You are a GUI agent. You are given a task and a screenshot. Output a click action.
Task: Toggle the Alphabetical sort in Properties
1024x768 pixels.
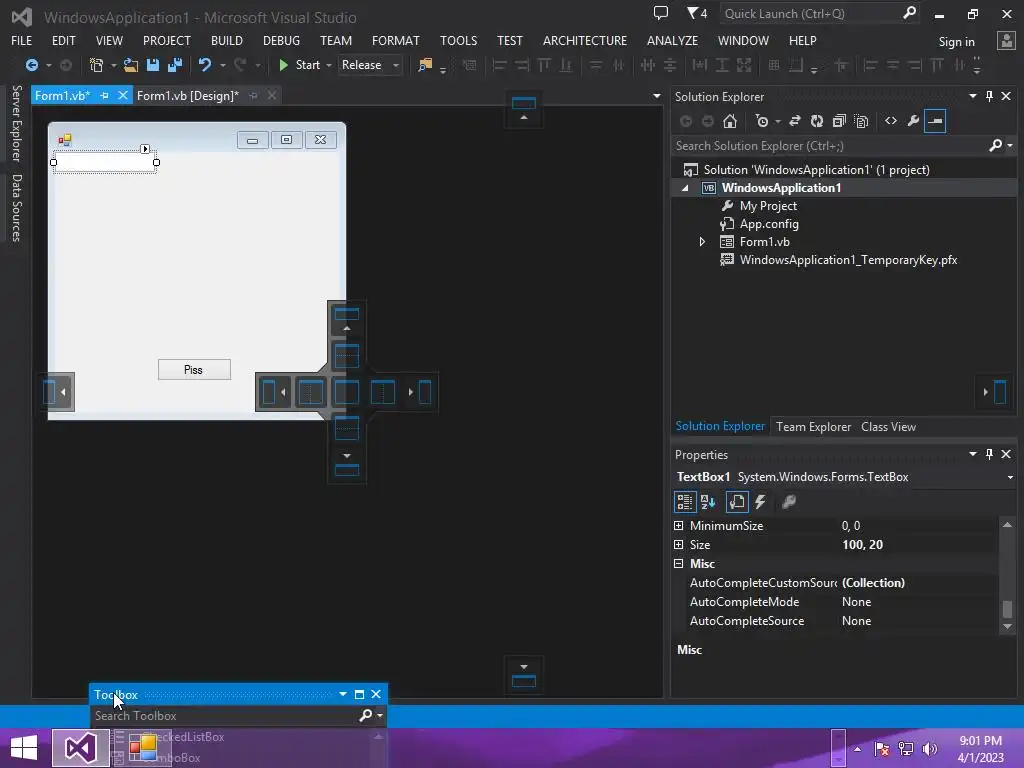(x=708, y=502)
